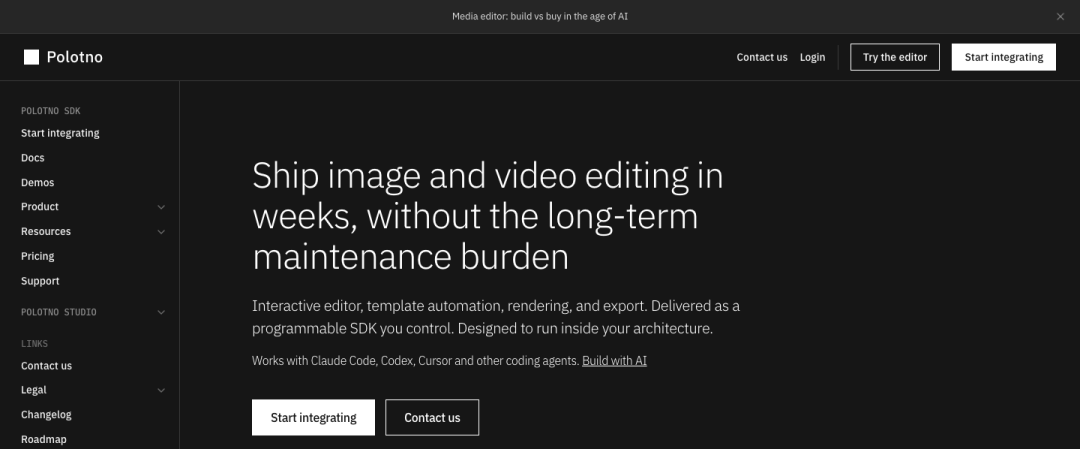This screenshot has width=1080, height=449.
Task: Open the 'Media editor: build vs buy' banner link
Action: pos(539,17)
